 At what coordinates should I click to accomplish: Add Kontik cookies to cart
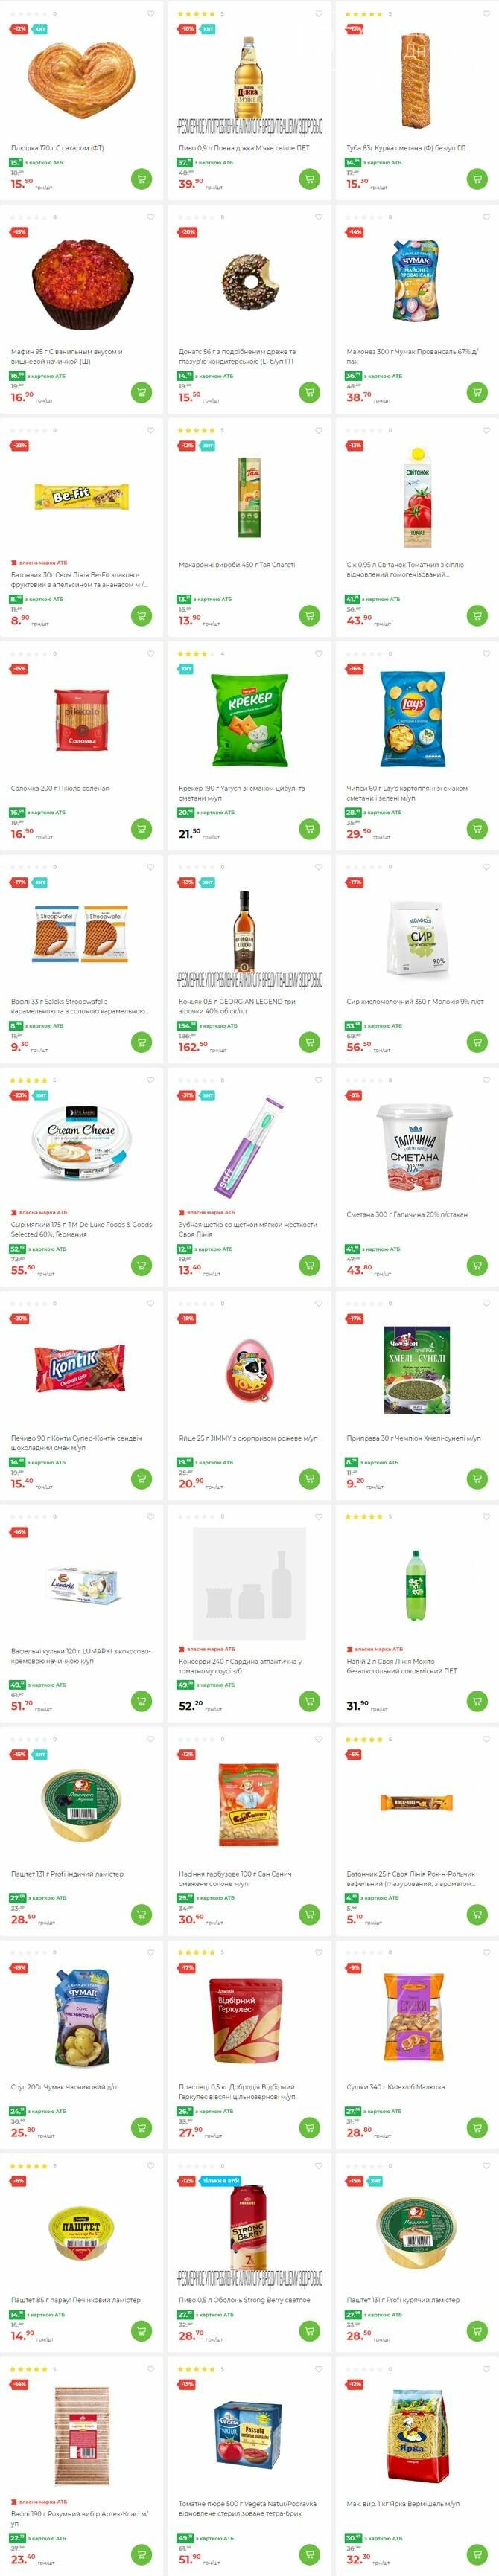click(141, 1478)
